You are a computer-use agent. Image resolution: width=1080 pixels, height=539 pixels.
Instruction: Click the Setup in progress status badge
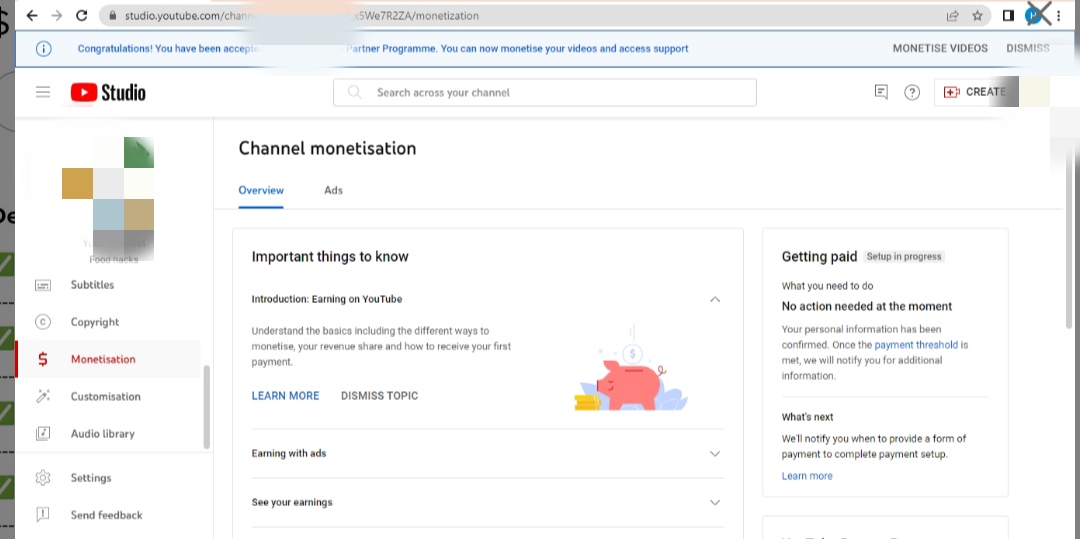click(904, 257)
